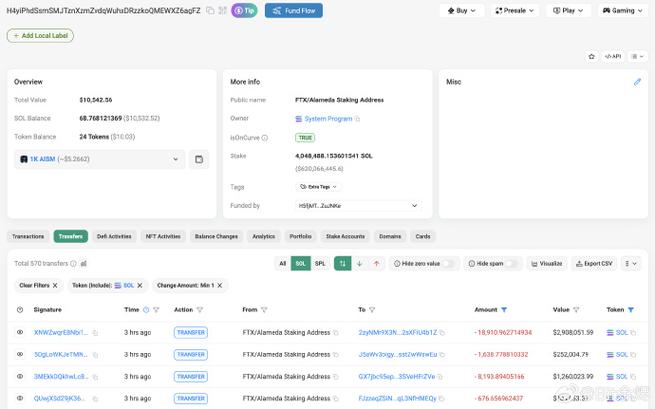Toggle Hide spam switch
Image resolution: width=655 pixels, height=409 pixels.
tap(511, 263)
